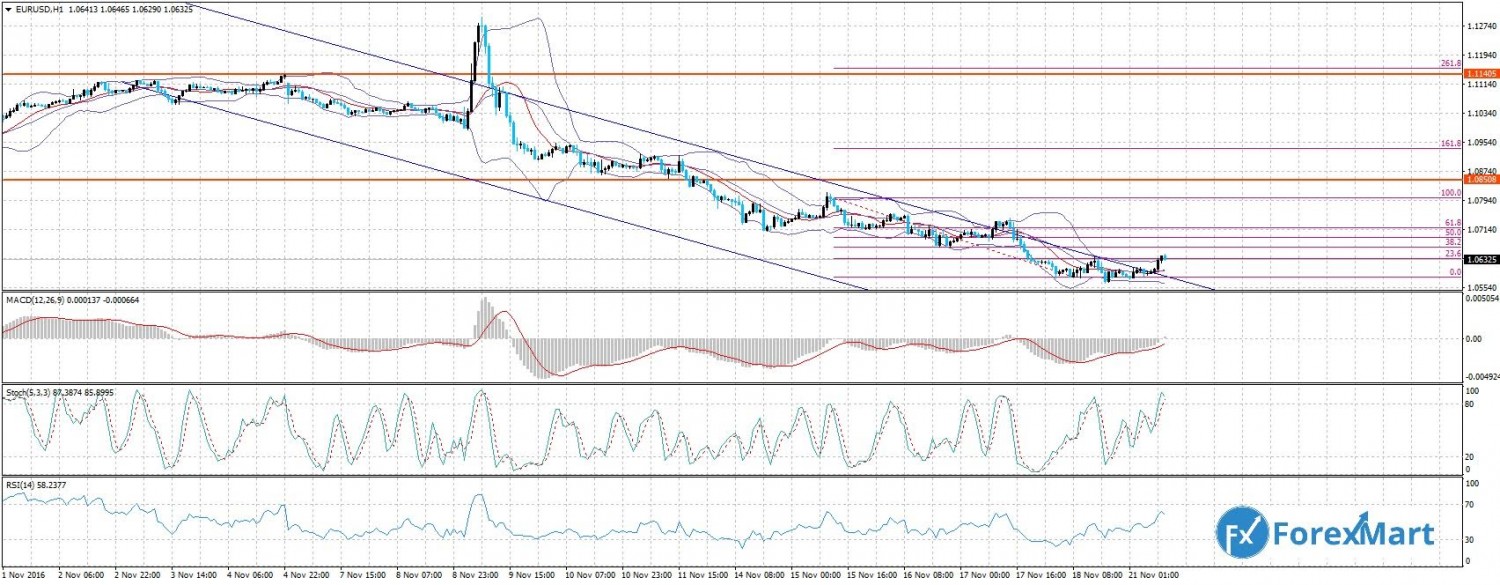Select the 100.0 Fibonacci level label
Screen dimensions: 1500x585
[1451, 193]
